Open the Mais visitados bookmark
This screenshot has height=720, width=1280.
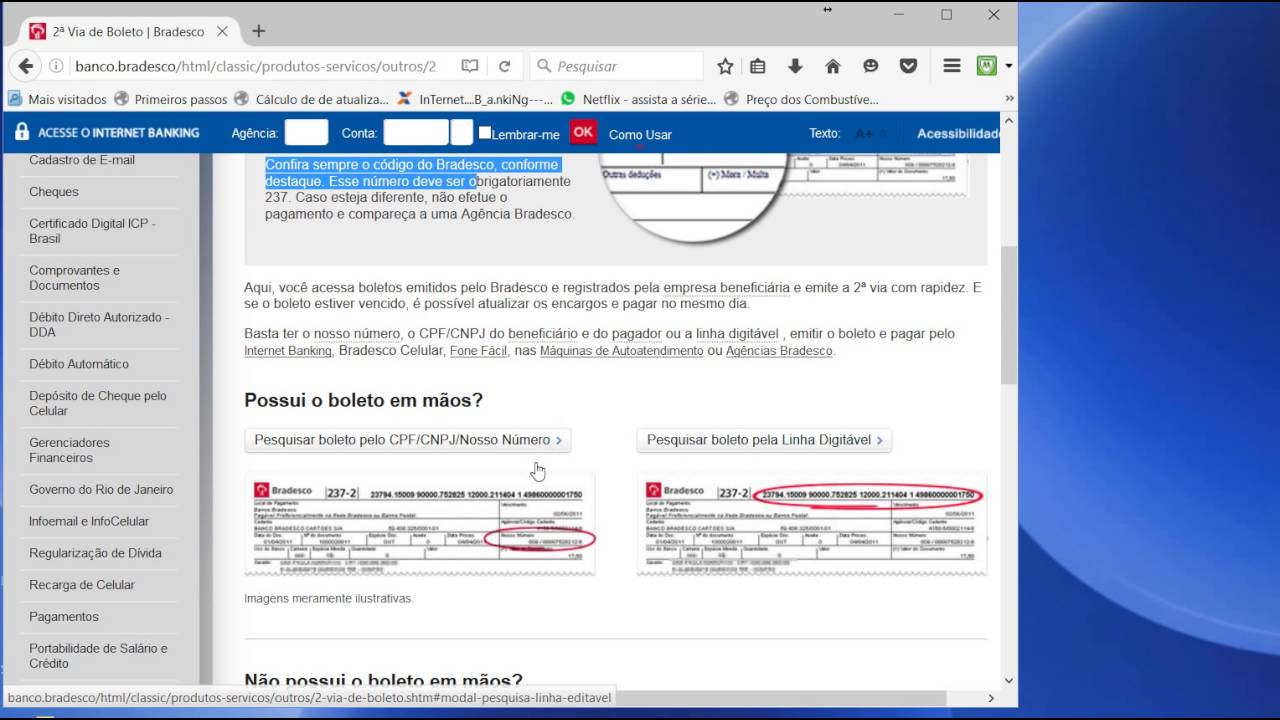(58, 99)
